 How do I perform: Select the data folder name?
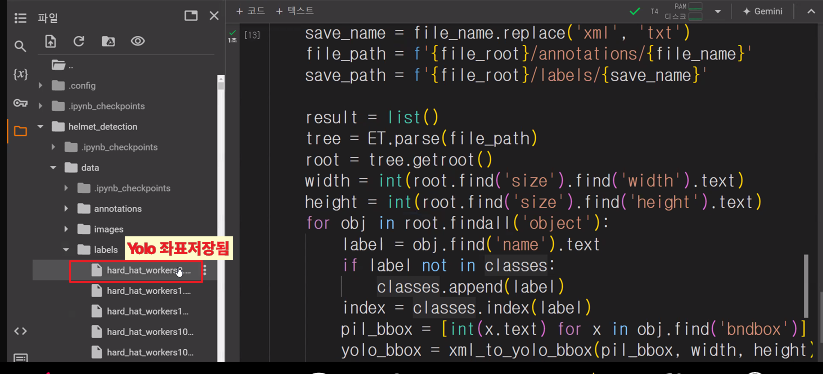90,168
